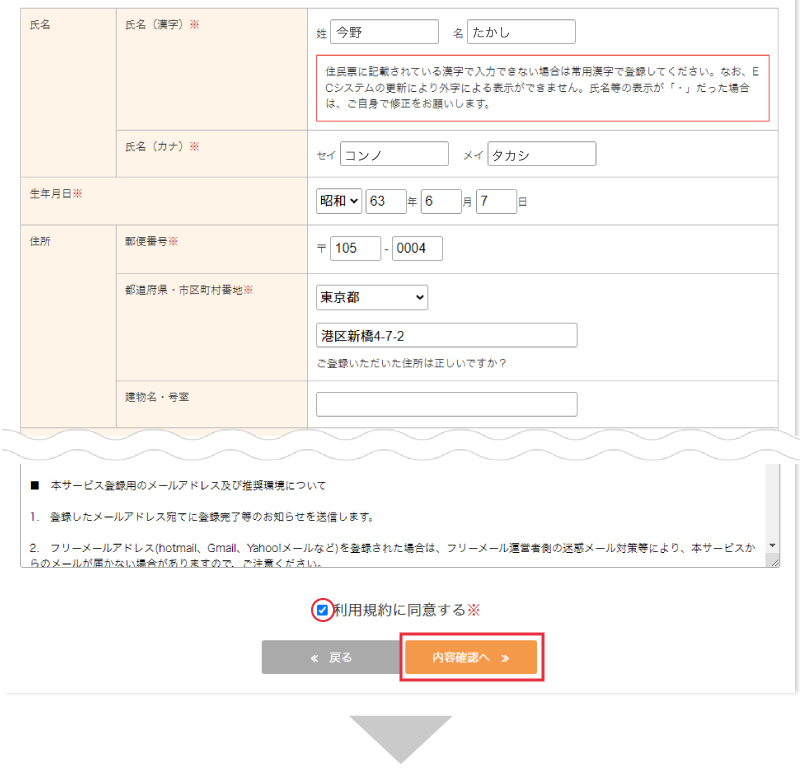Select the メイ katakana given name field

click(541, 154)
